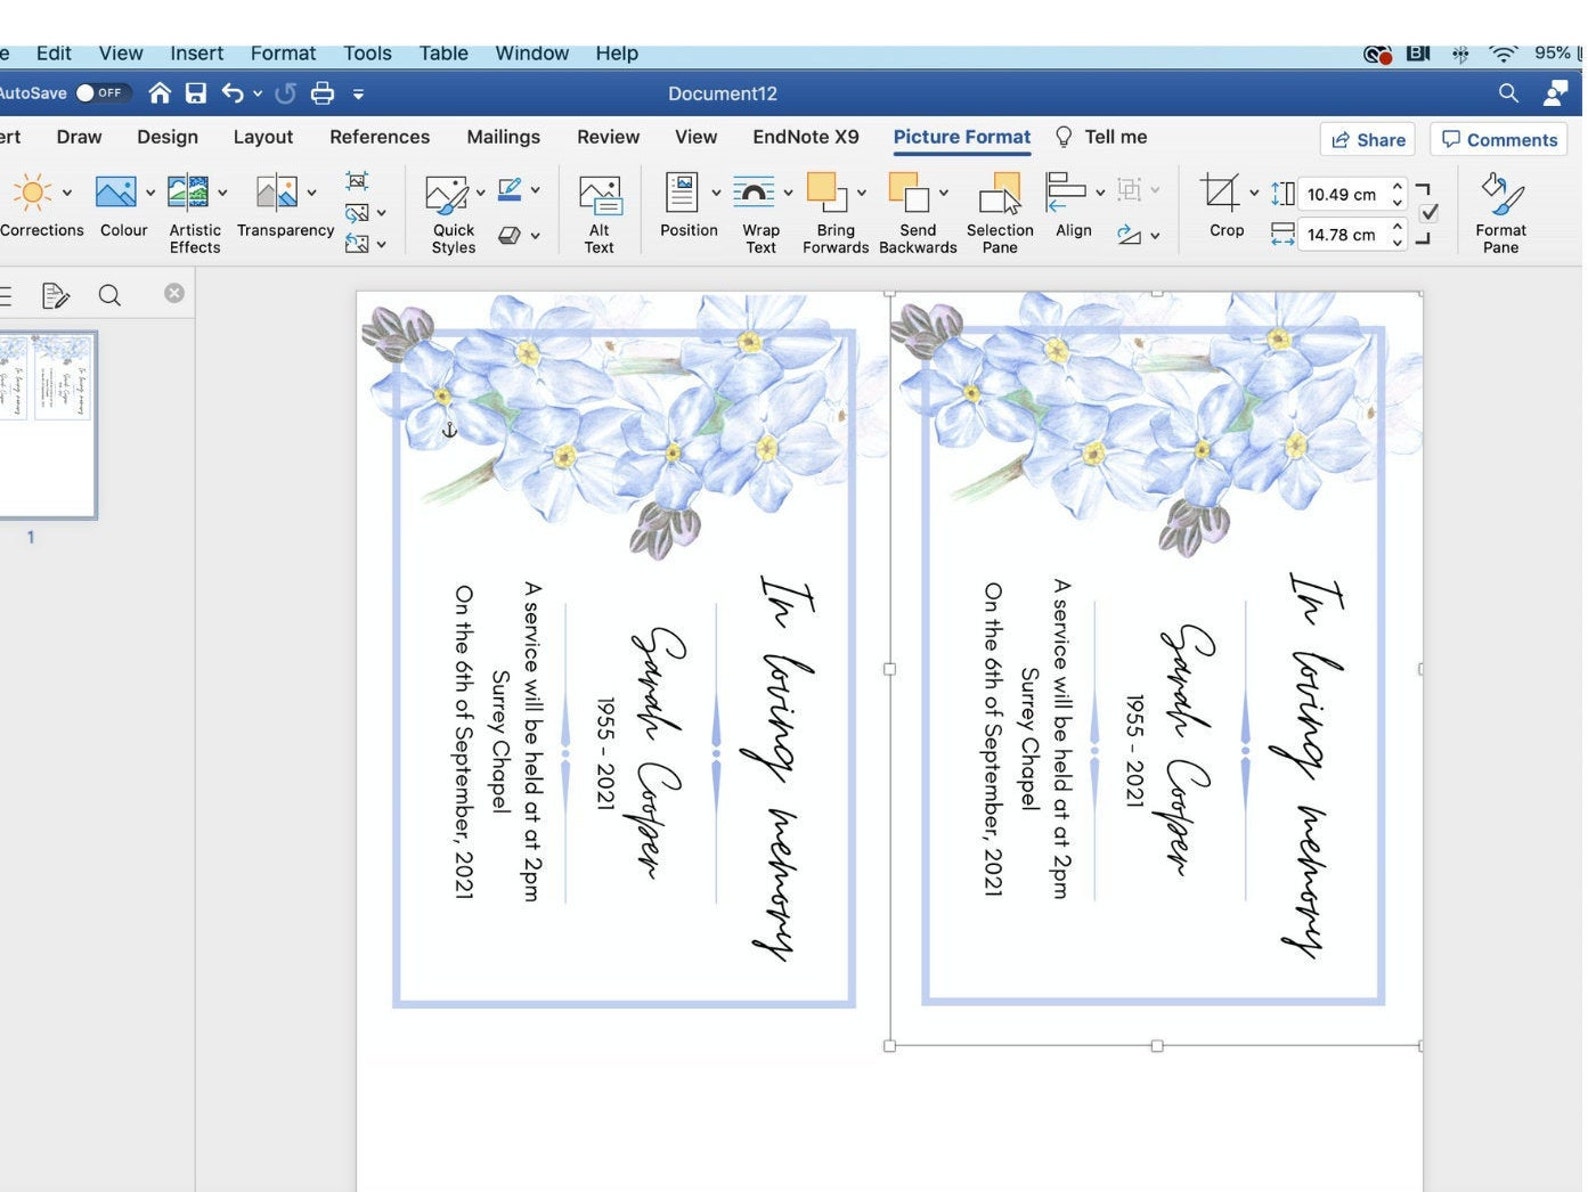The image size is (1588, 1192).
Task: Click the Compress Pictures icon
Action: pos(357,181)
